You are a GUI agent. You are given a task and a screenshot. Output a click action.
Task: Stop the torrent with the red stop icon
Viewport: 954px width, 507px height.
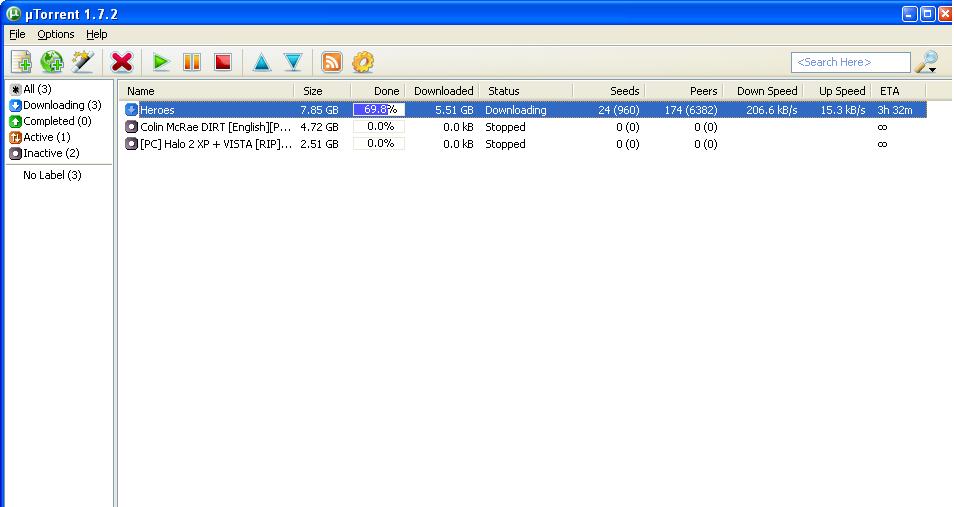(x=223, y=62)
